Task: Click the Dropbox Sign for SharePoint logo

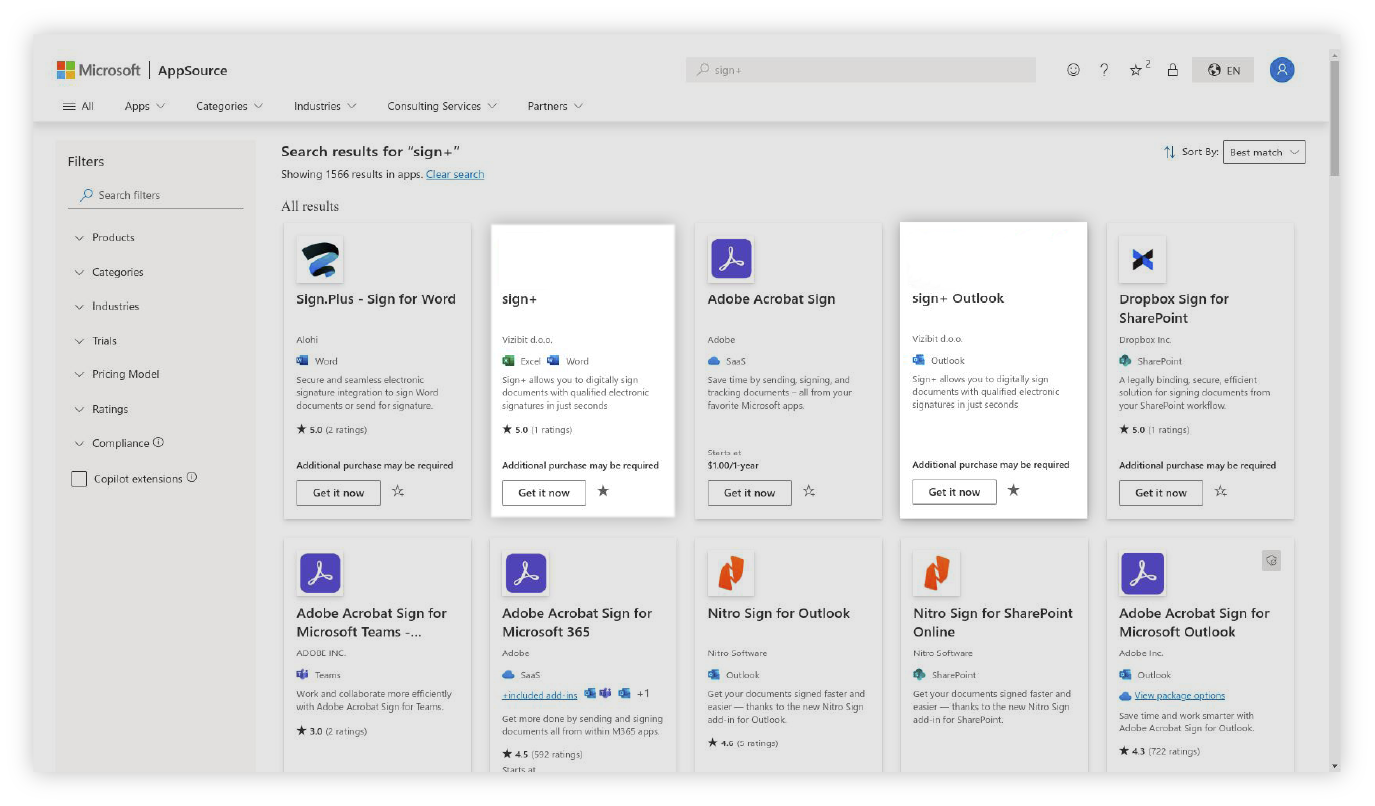Action: (x=1142, y=260)
